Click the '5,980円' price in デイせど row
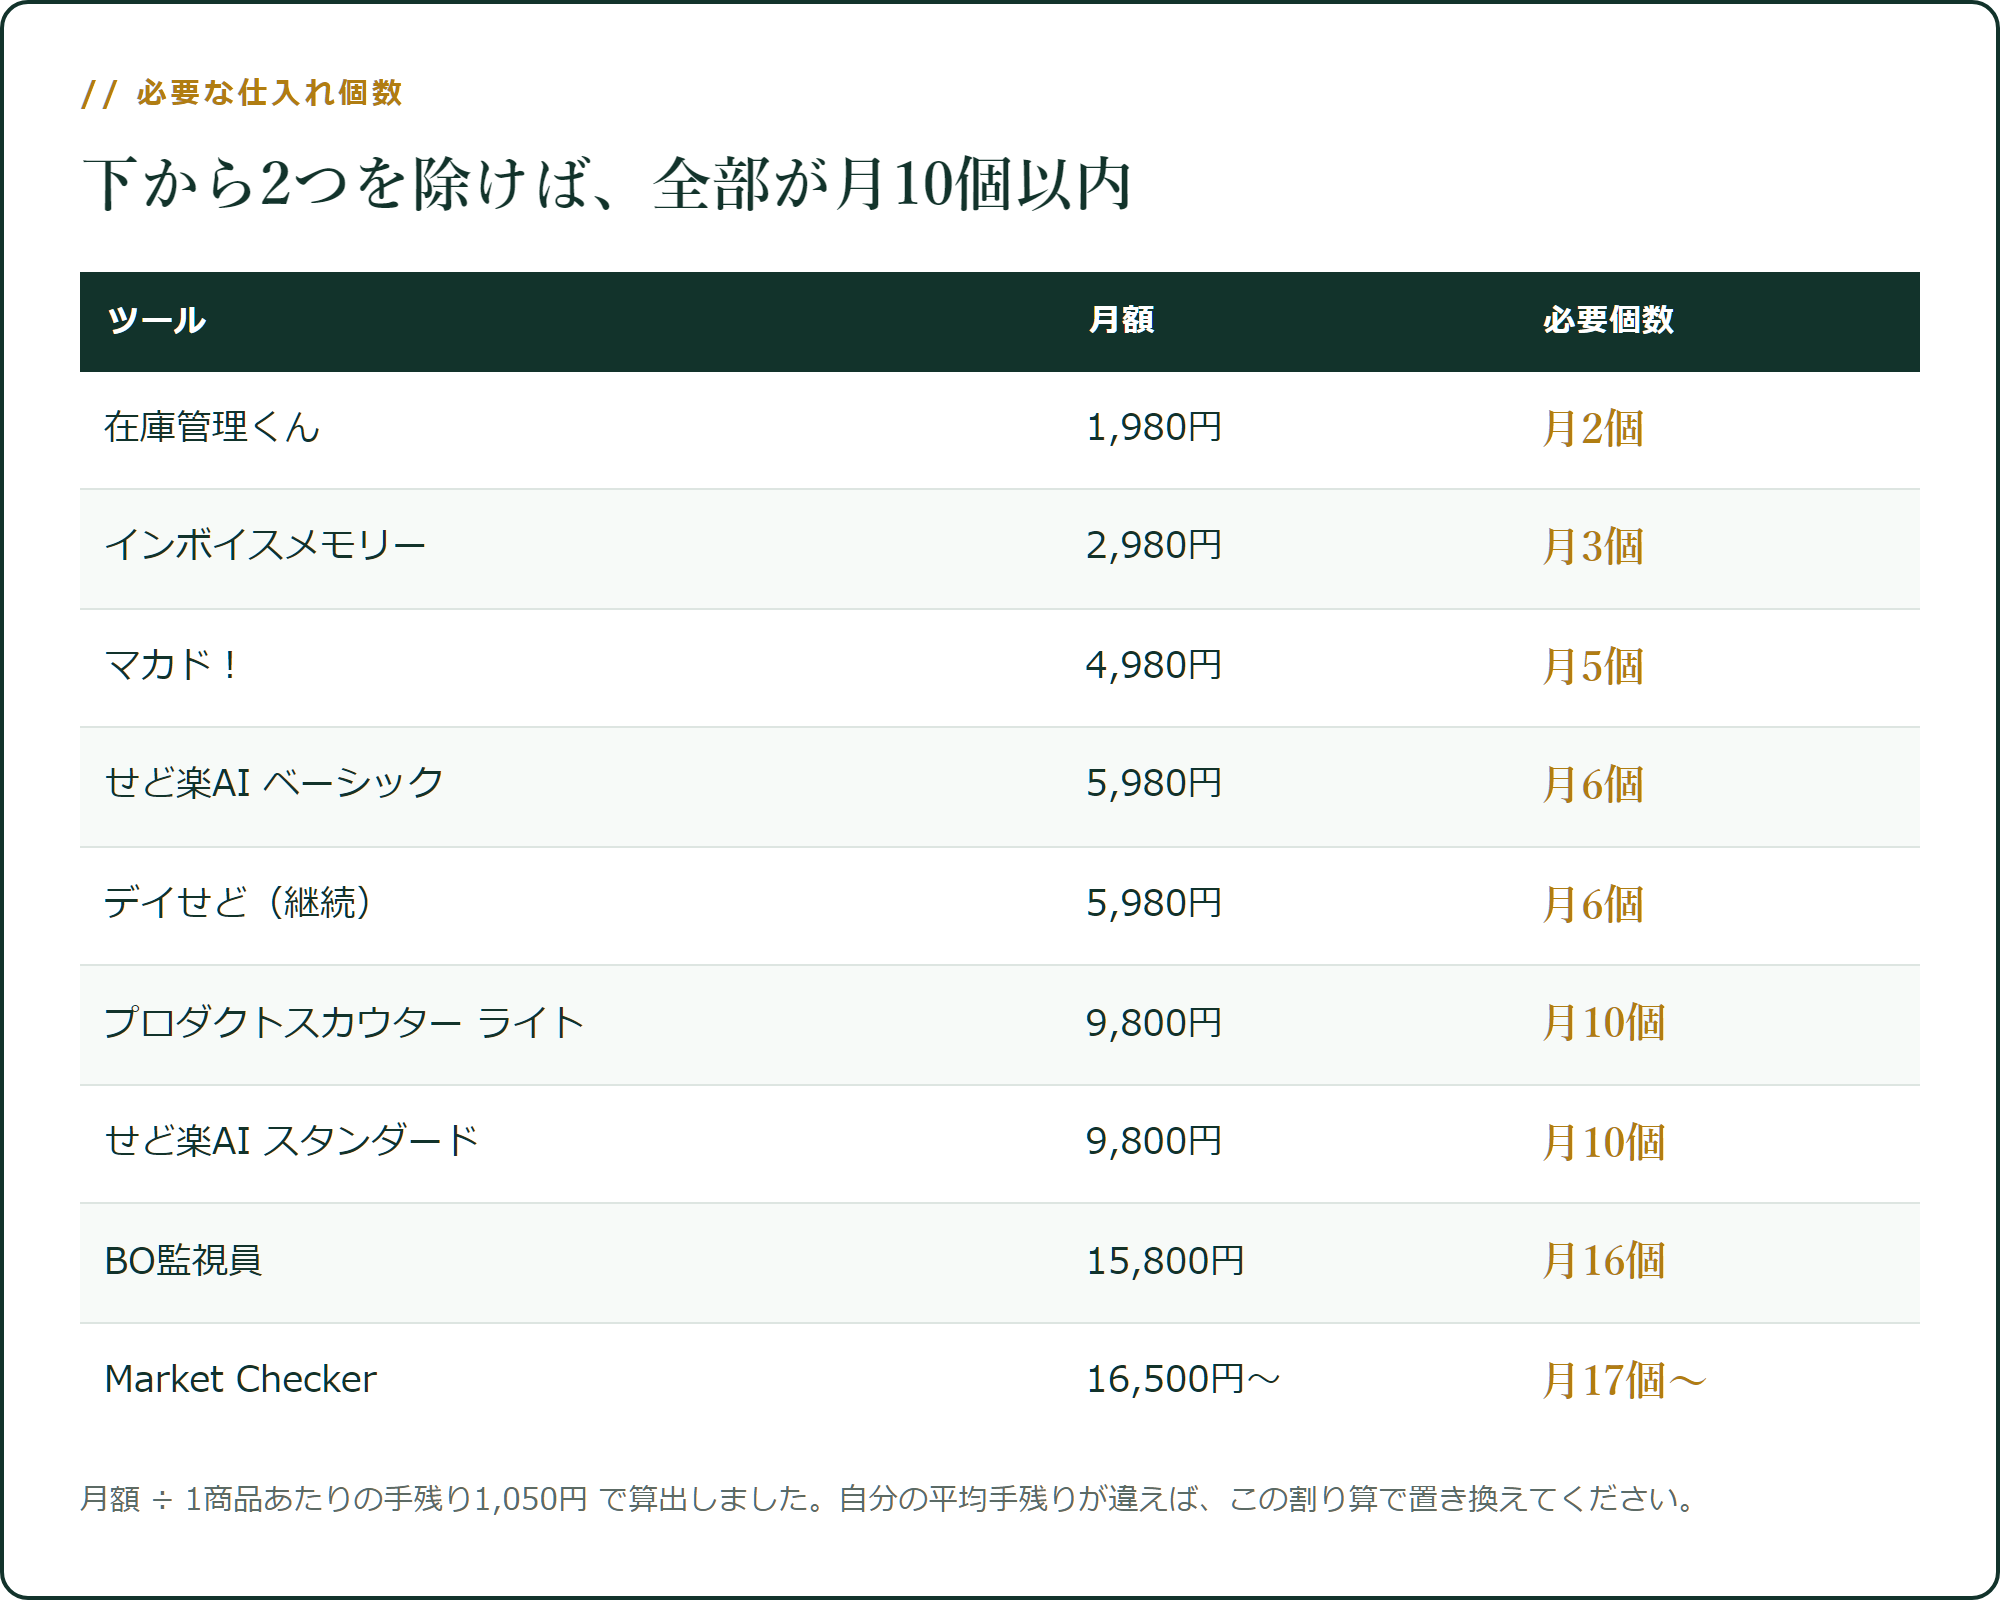Screen dimensions: 2000x1600 (x=1154, y=903)
